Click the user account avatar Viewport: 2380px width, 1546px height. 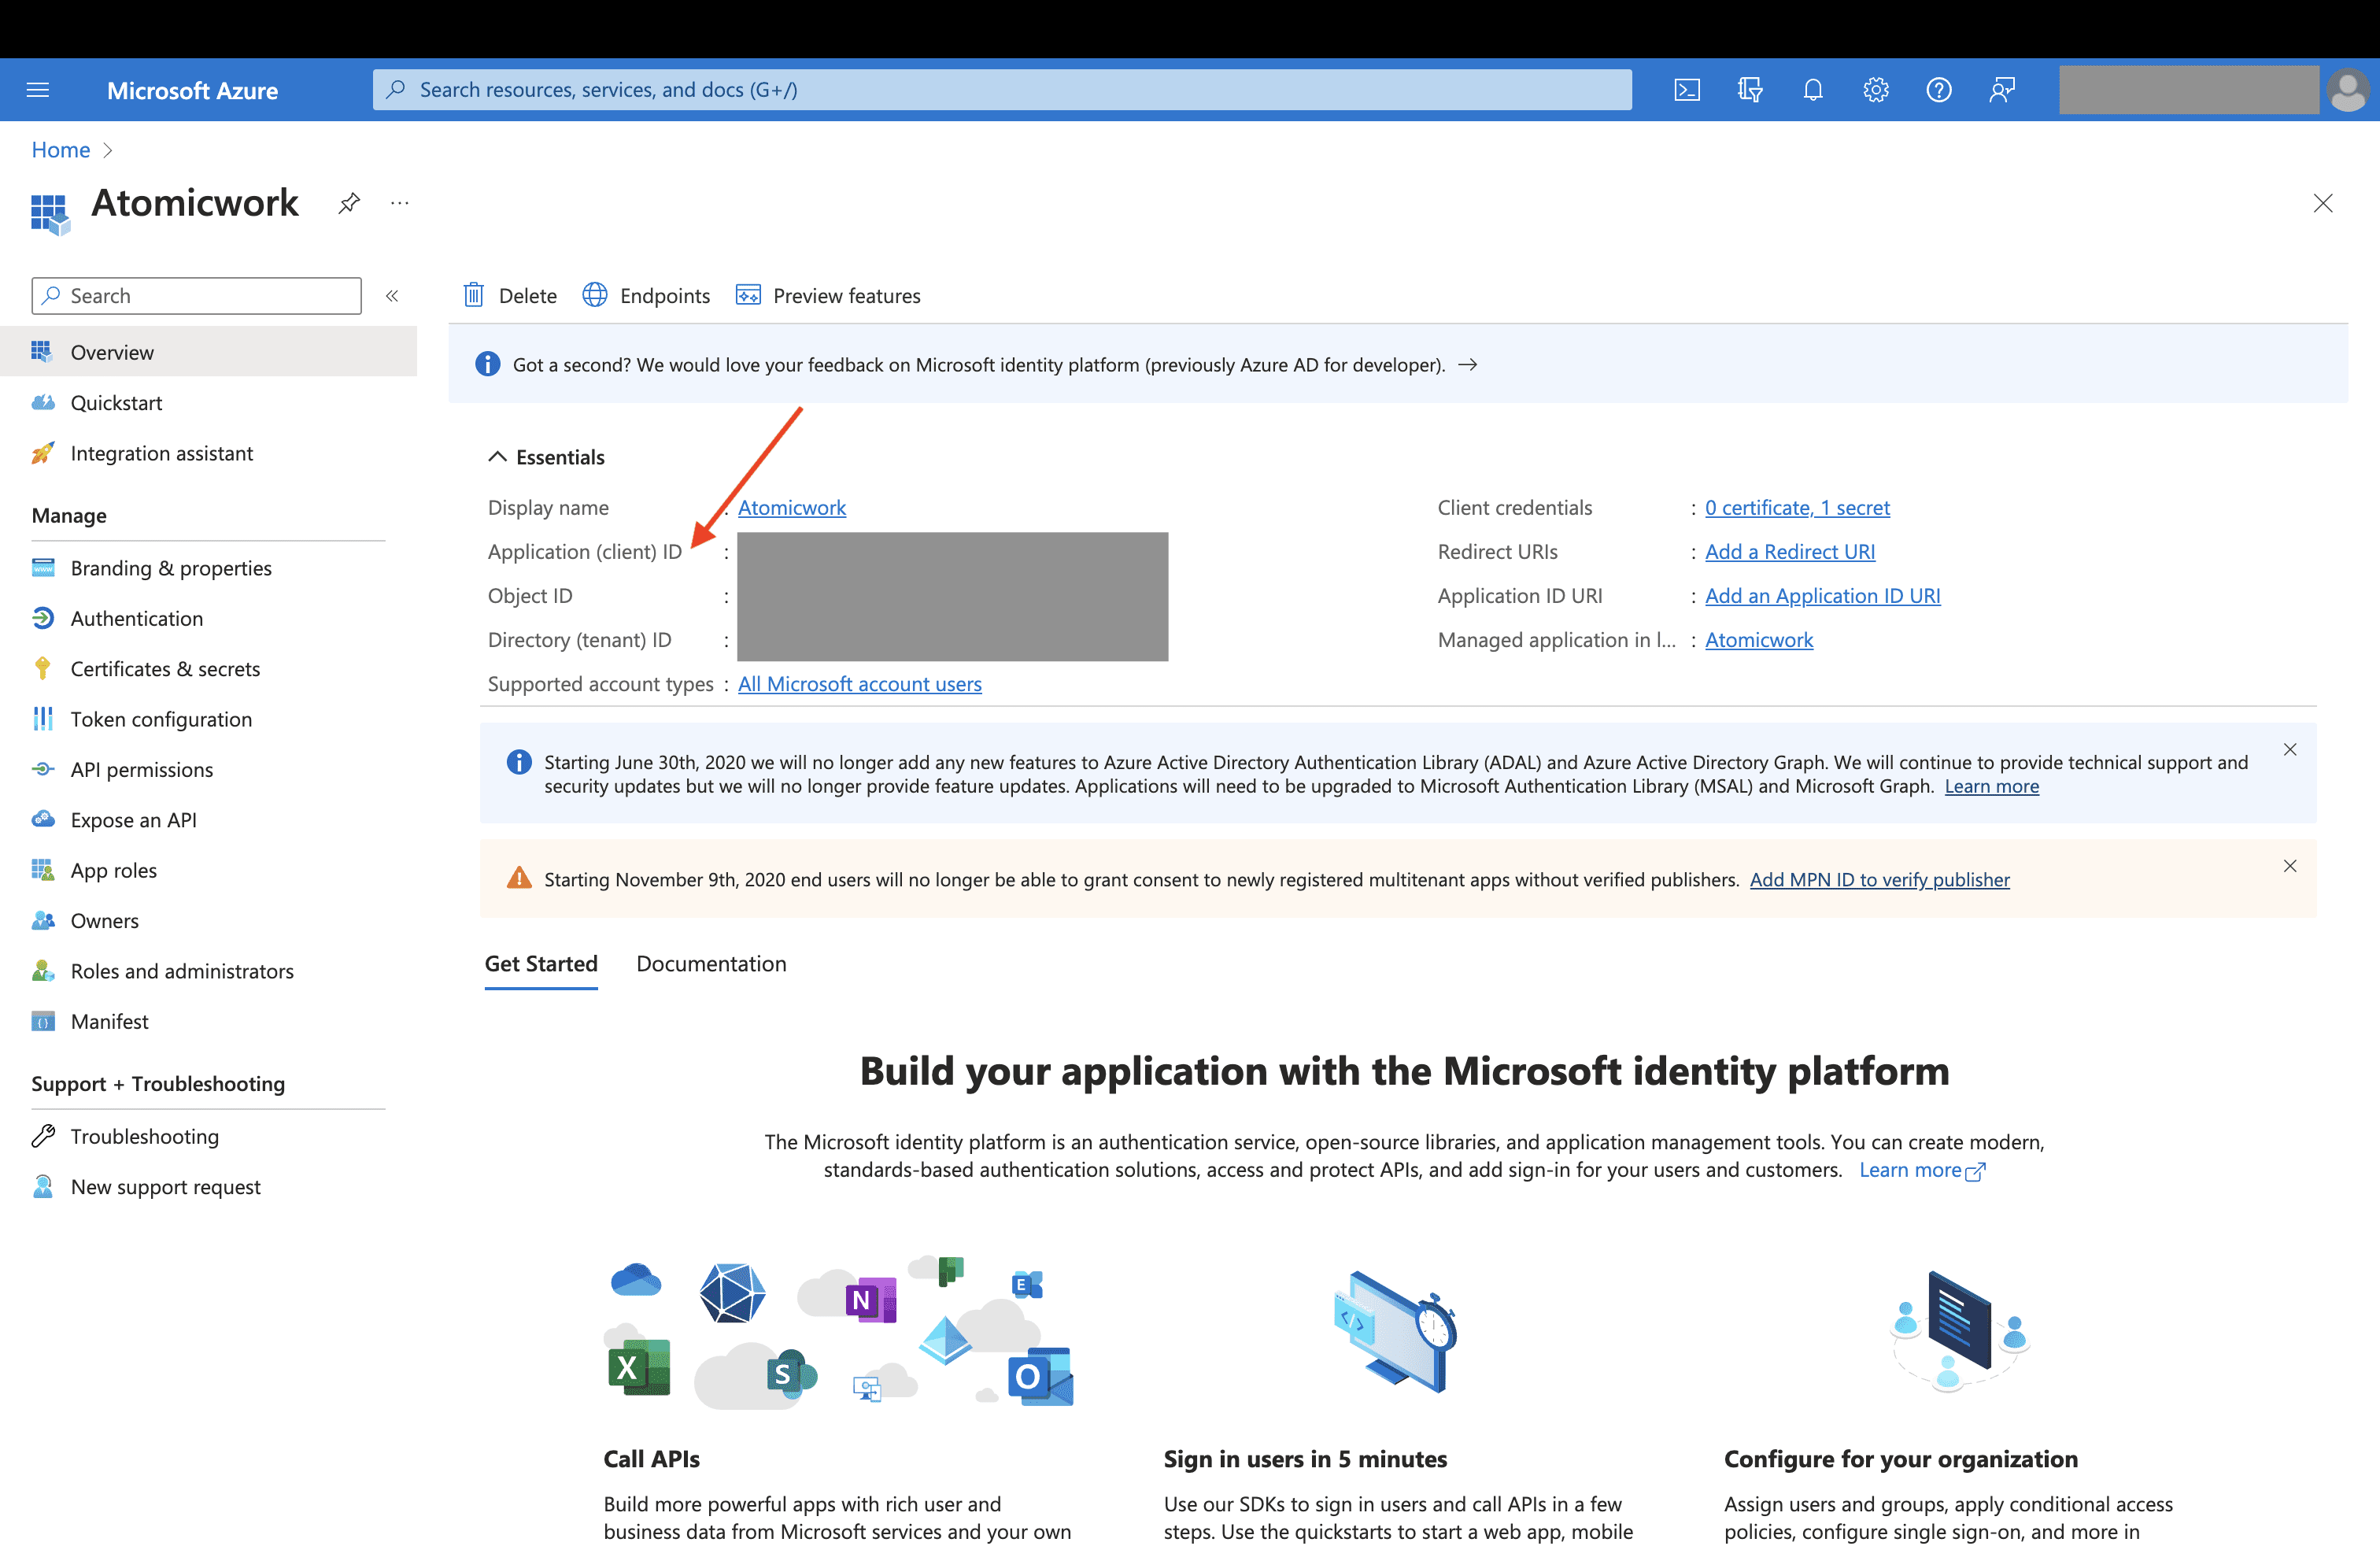(x=2348, y=90)
